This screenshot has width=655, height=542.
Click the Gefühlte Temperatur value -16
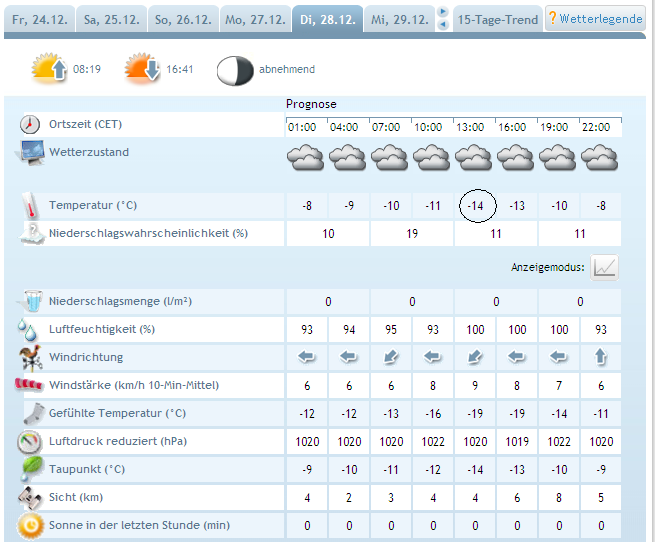tap(433, 414)
